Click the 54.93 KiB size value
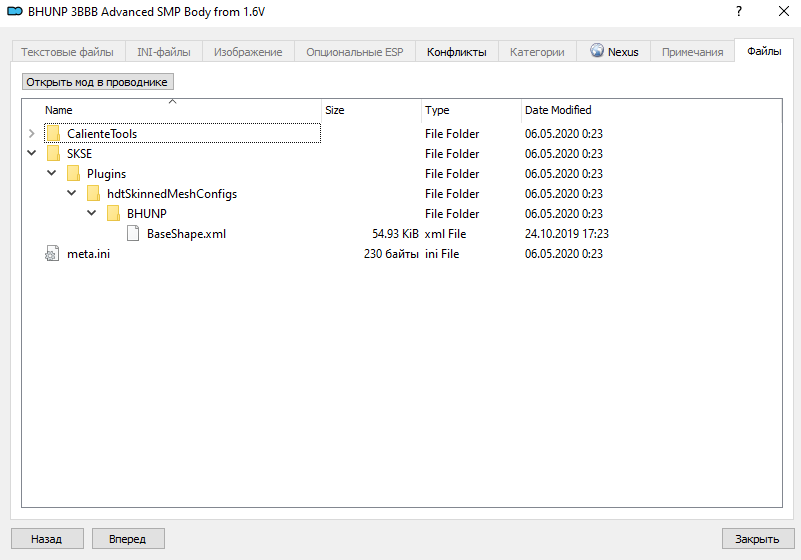This screenshot has height=560, width=801. point(395,234)
